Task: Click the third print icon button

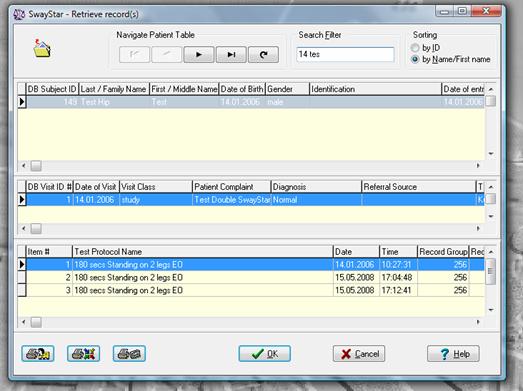Action: point(129,354)
